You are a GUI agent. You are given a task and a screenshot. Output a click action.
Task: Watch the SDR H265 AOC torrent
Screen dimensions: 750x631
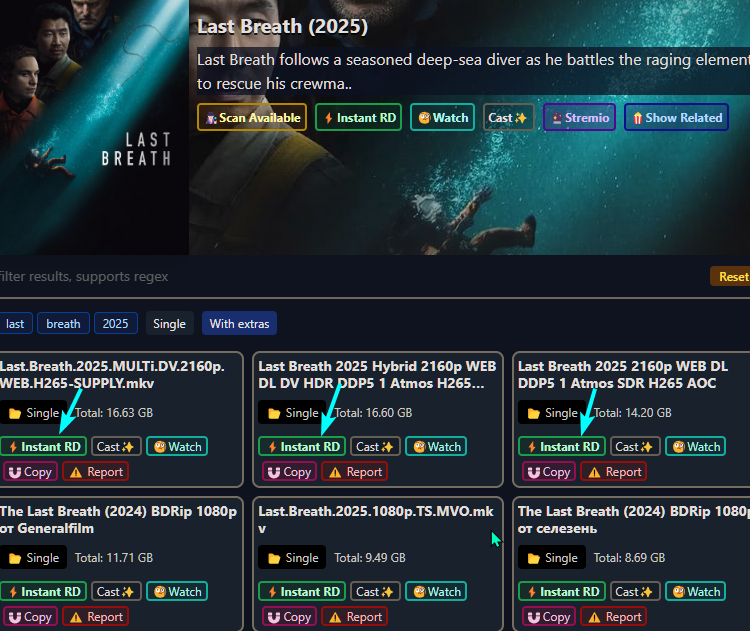695,446
